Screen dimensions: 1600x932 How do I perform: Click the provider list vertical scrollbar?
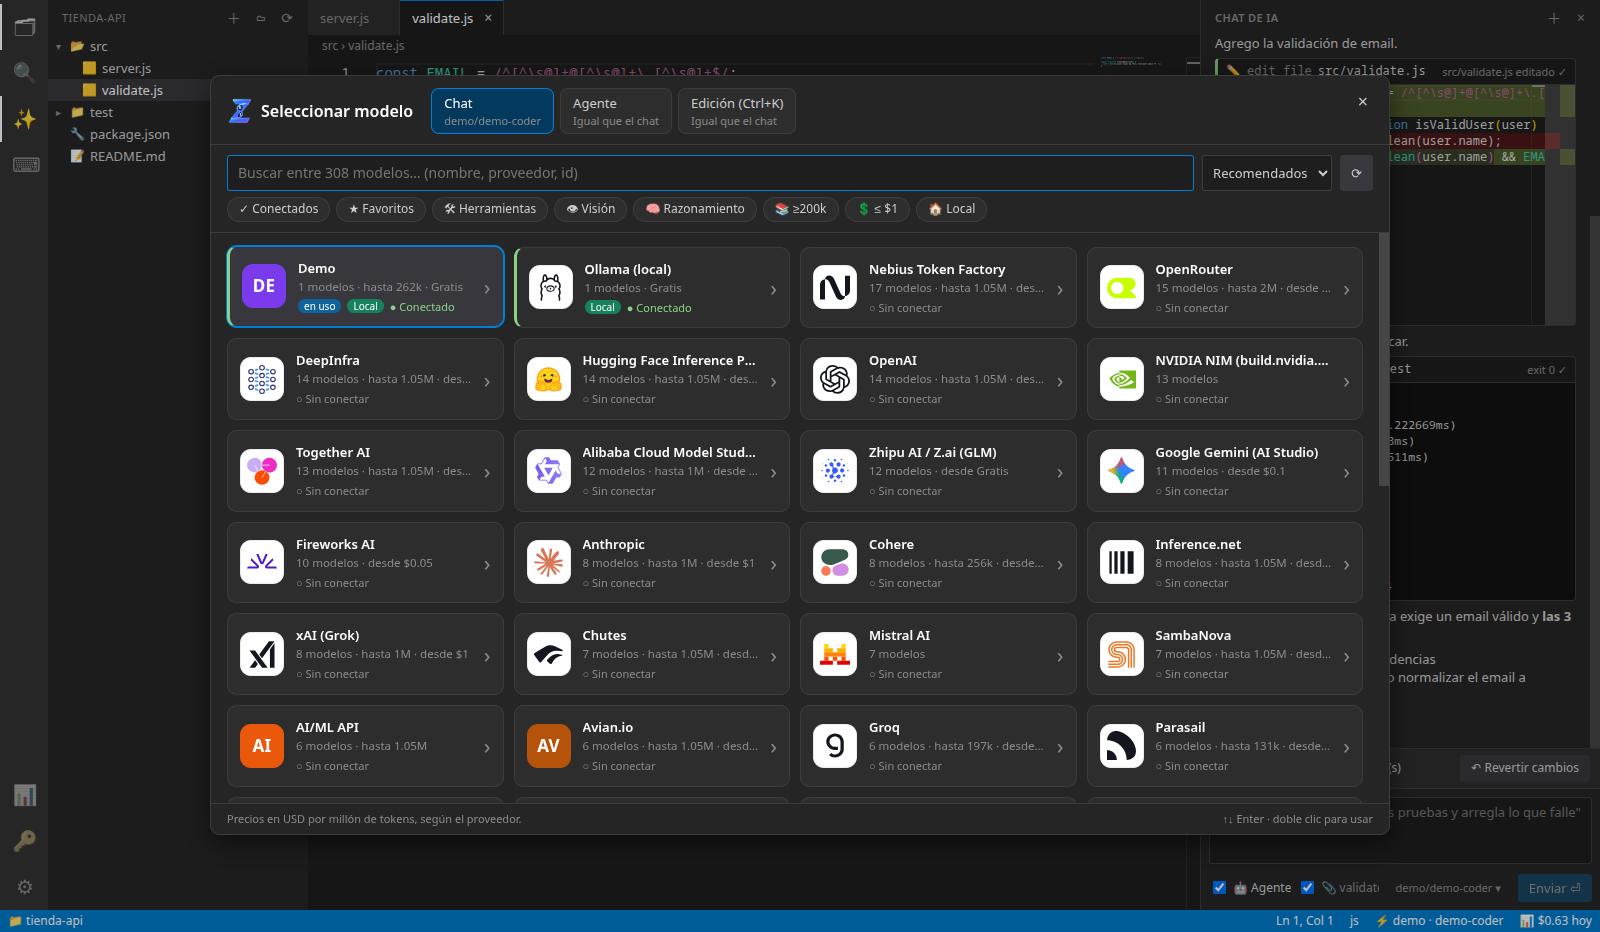point(1384,359)
